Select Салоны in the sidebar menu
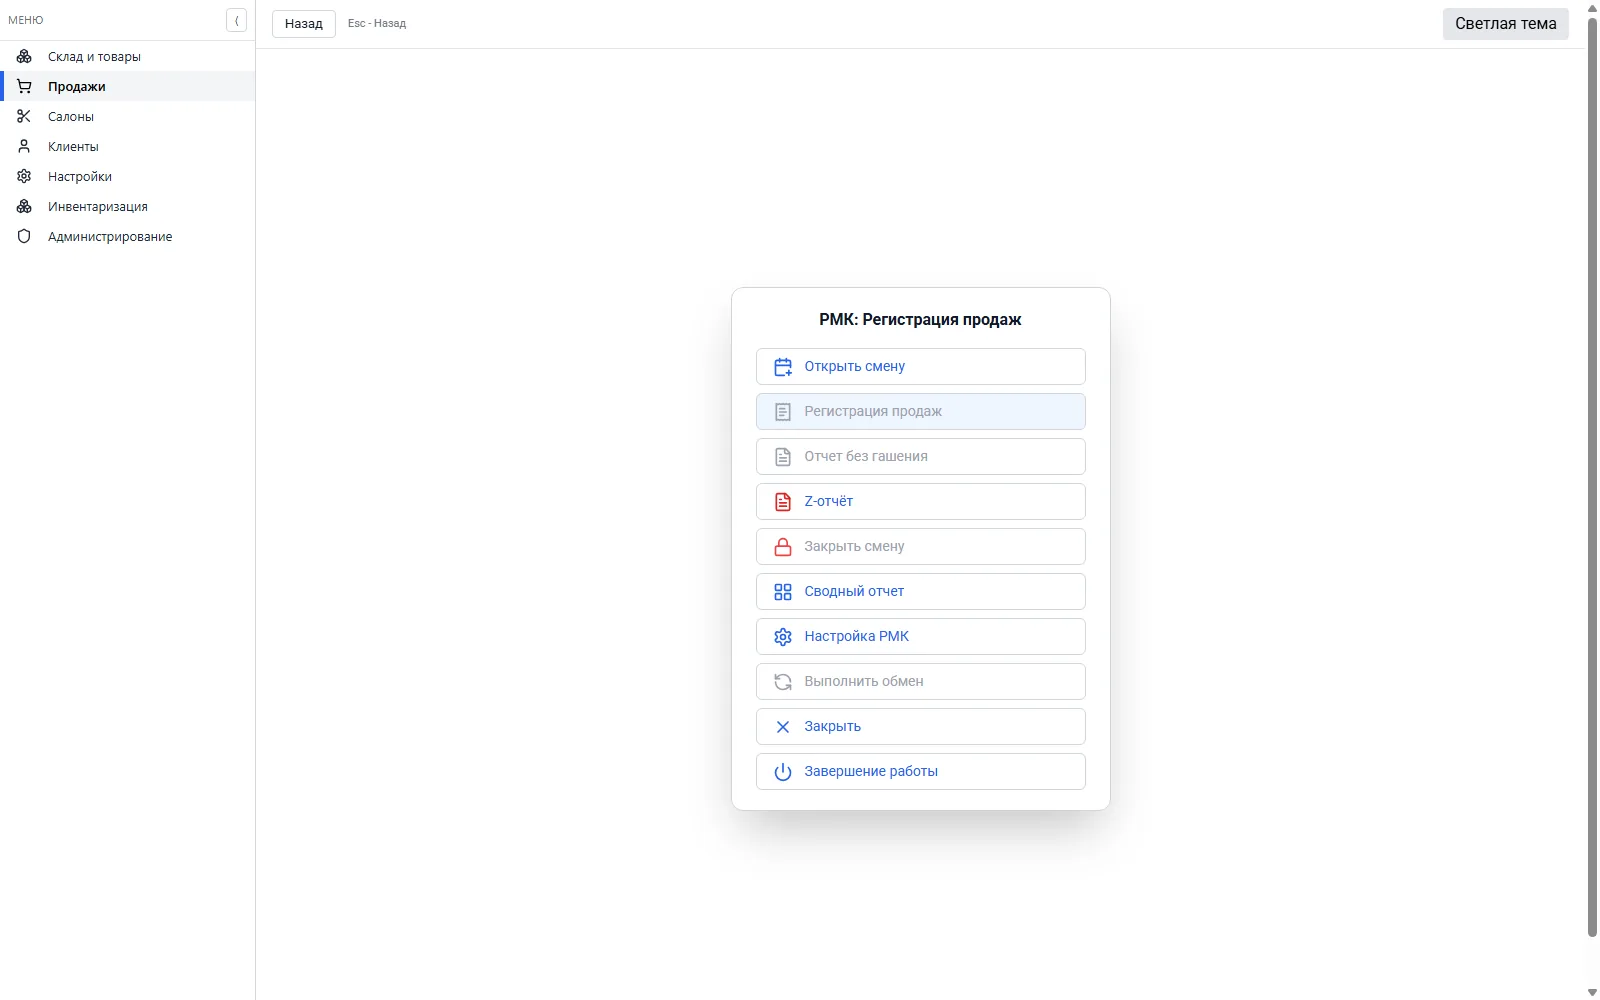Image resolution: width=1600 pixels, height=1000 pixels. click(128, 116)
